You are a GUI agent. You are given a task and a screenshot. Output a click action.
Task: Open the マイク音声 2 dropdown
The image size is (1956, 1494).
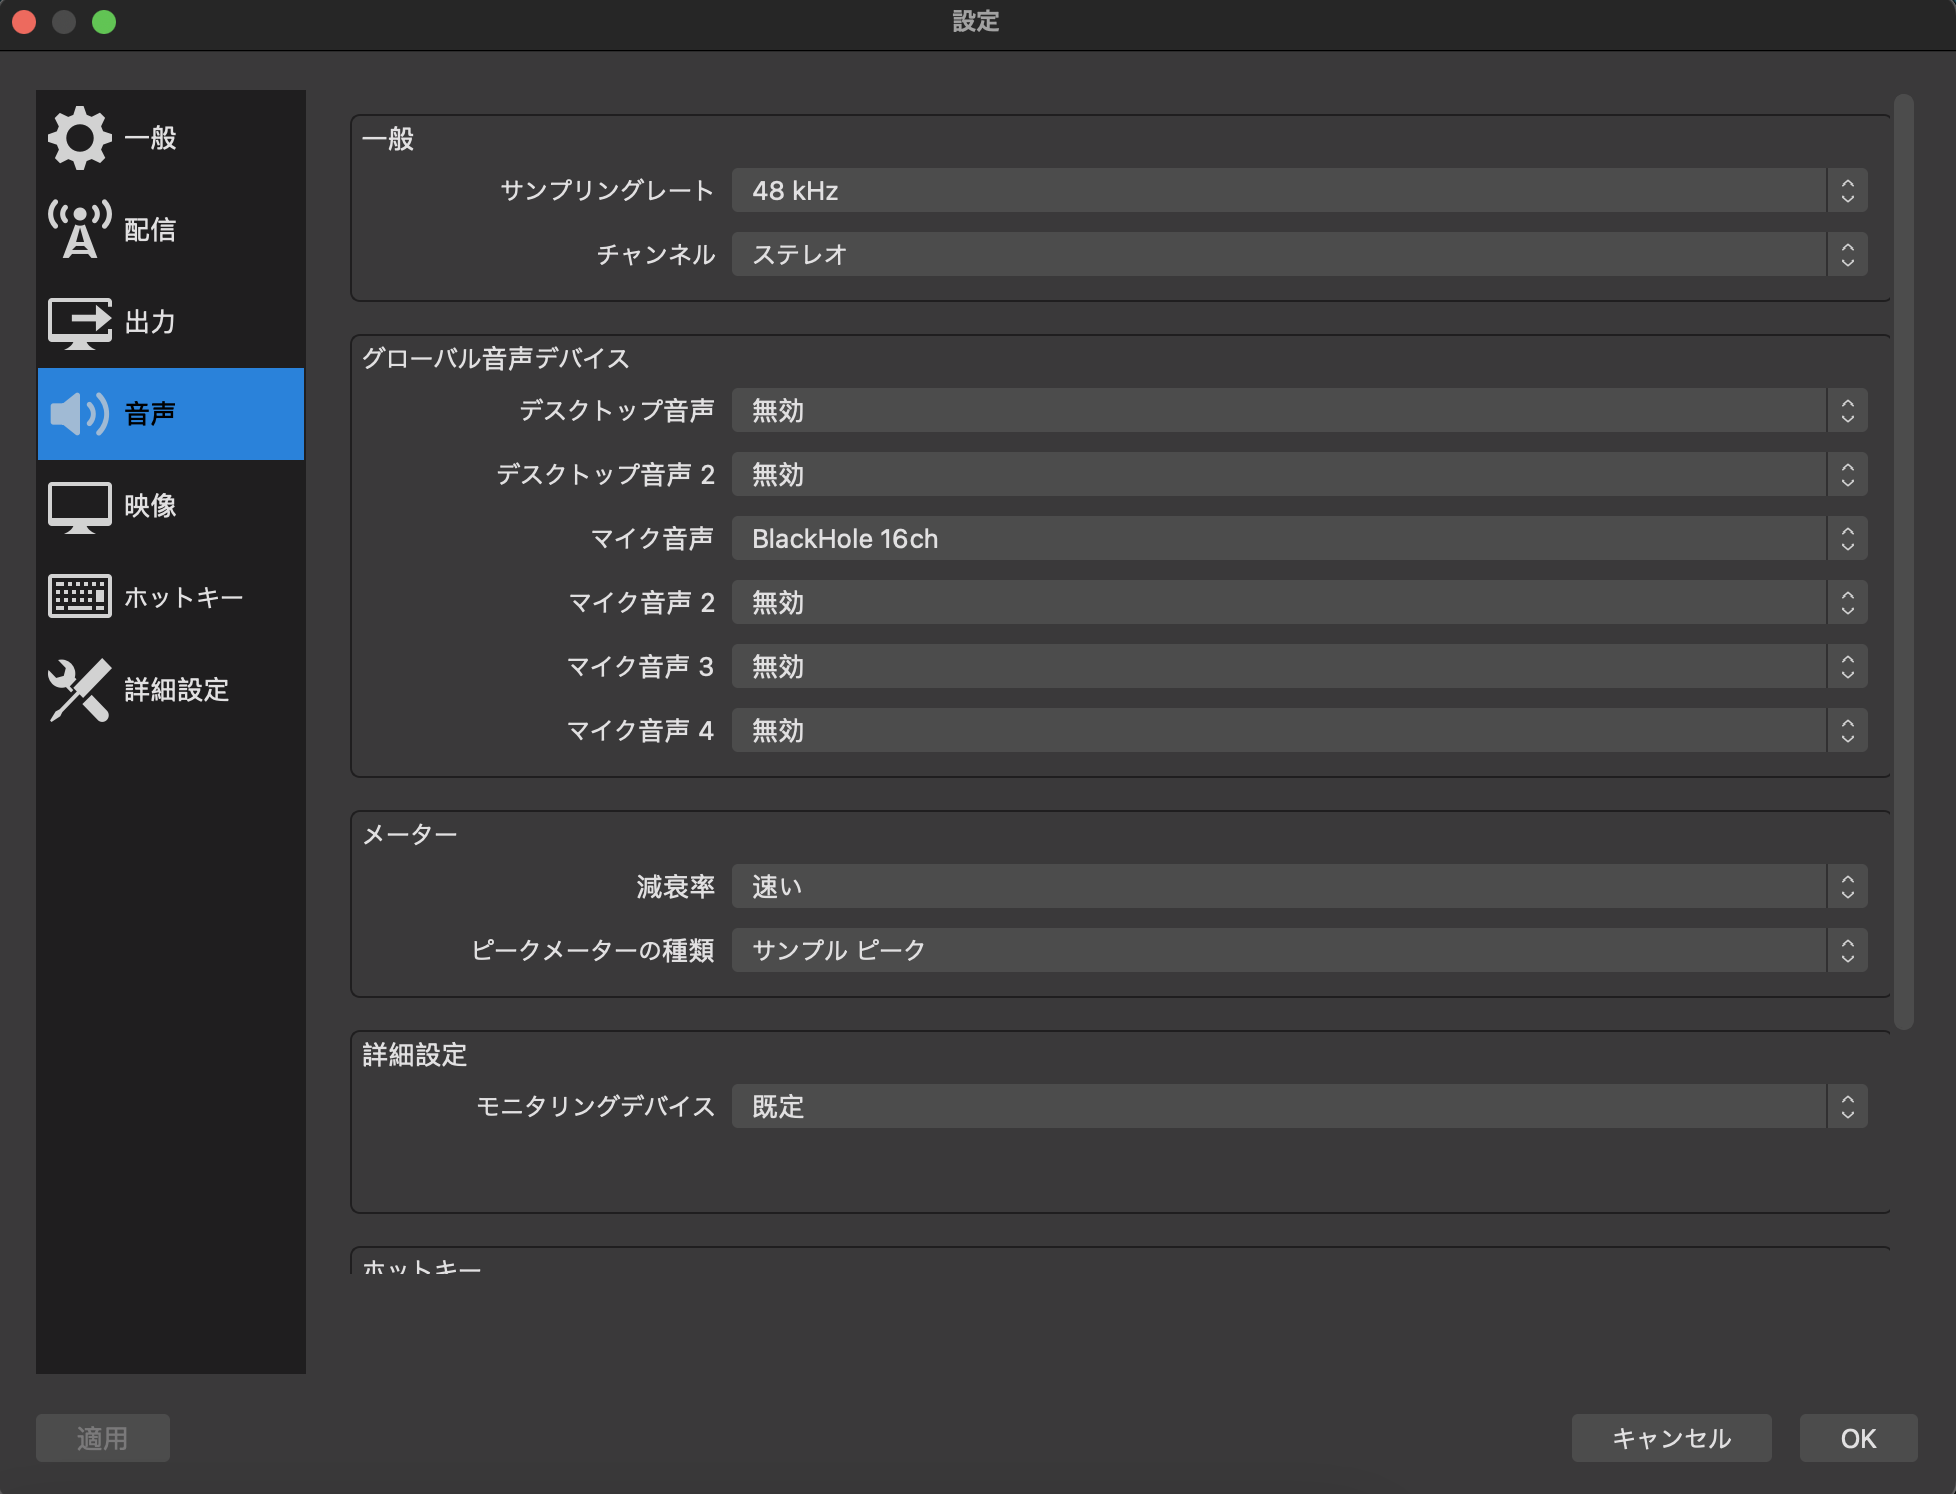click(1290, 602)
